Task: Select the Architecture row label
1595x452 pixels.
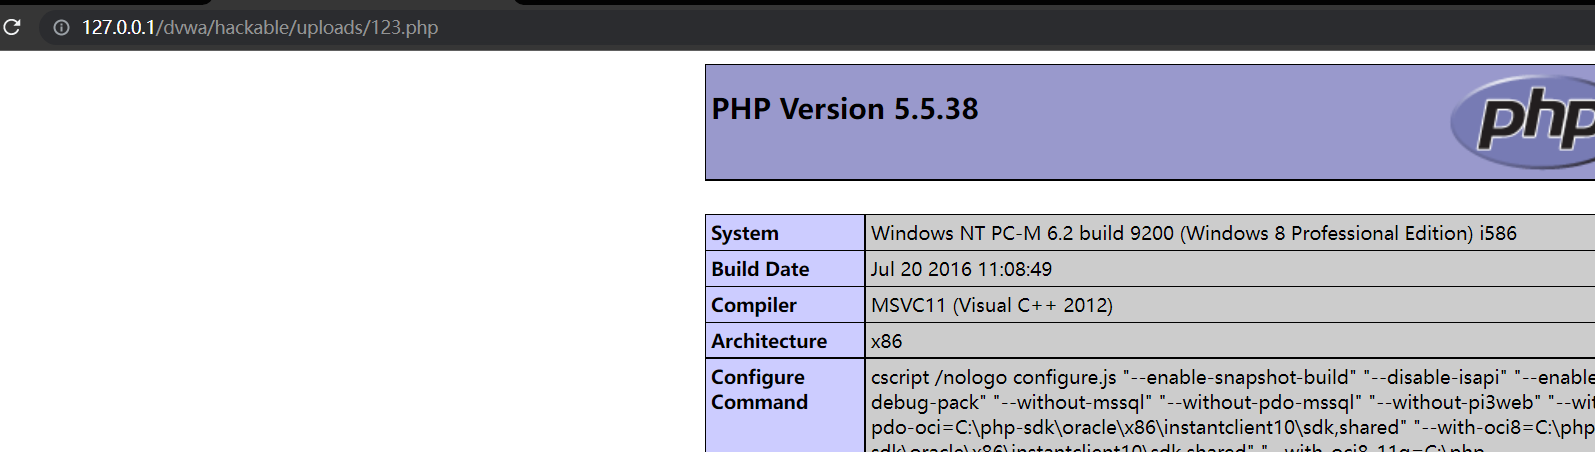Action: [769, 341]
